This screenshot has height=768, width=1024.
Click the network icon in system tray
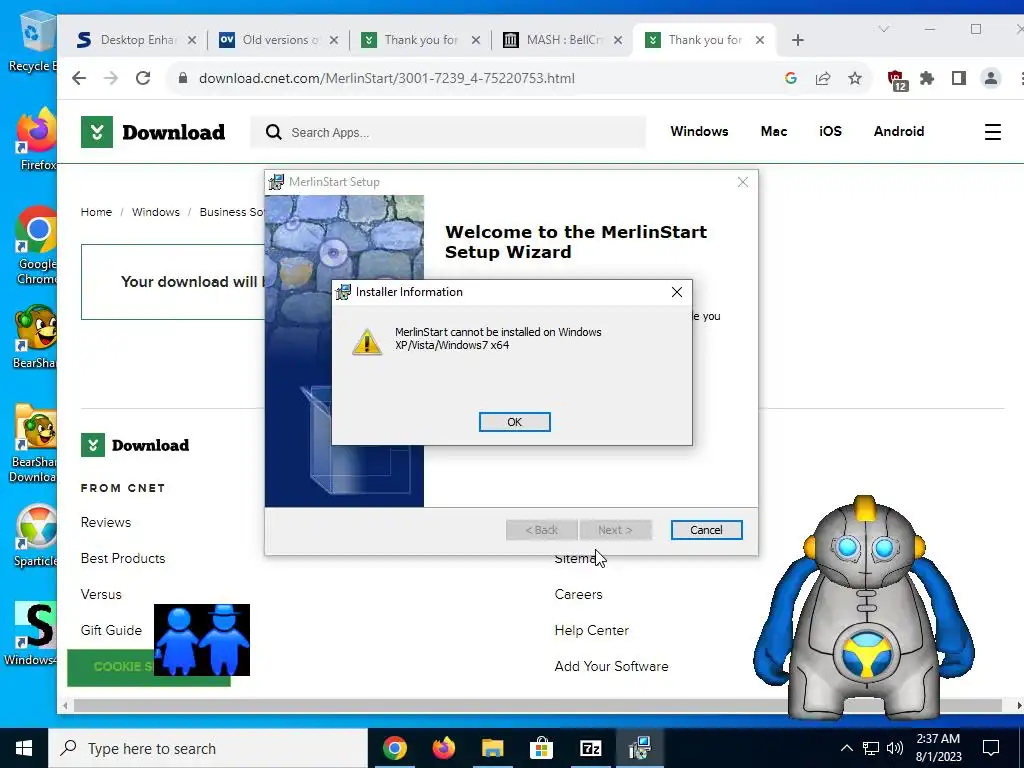[871, 748]
